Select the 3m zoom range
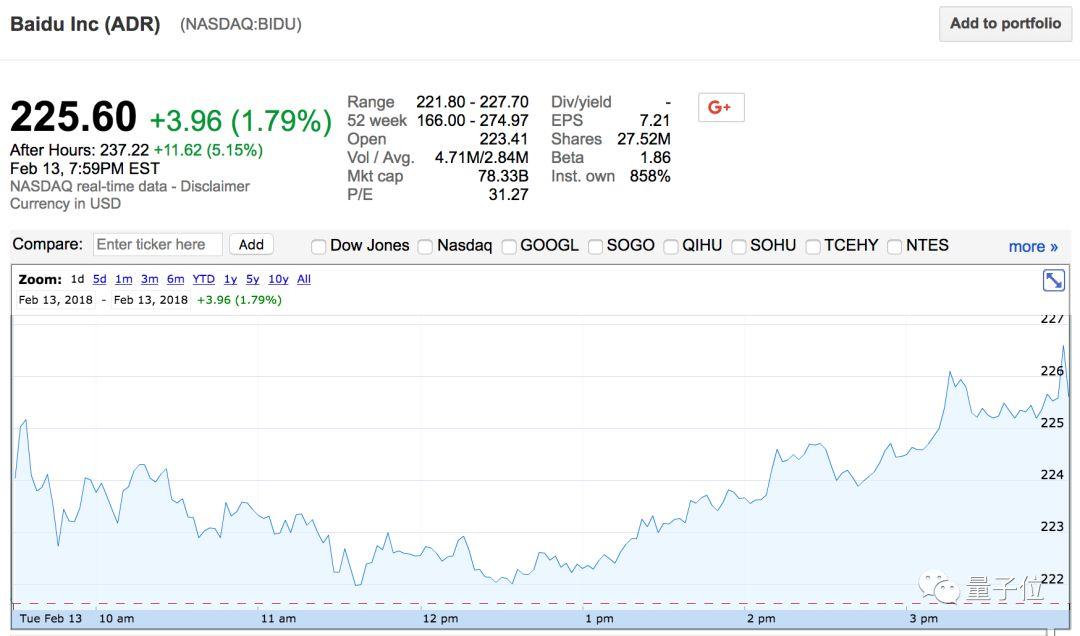This screenshot has height=636, width=1080. click(x=149, y=279)
